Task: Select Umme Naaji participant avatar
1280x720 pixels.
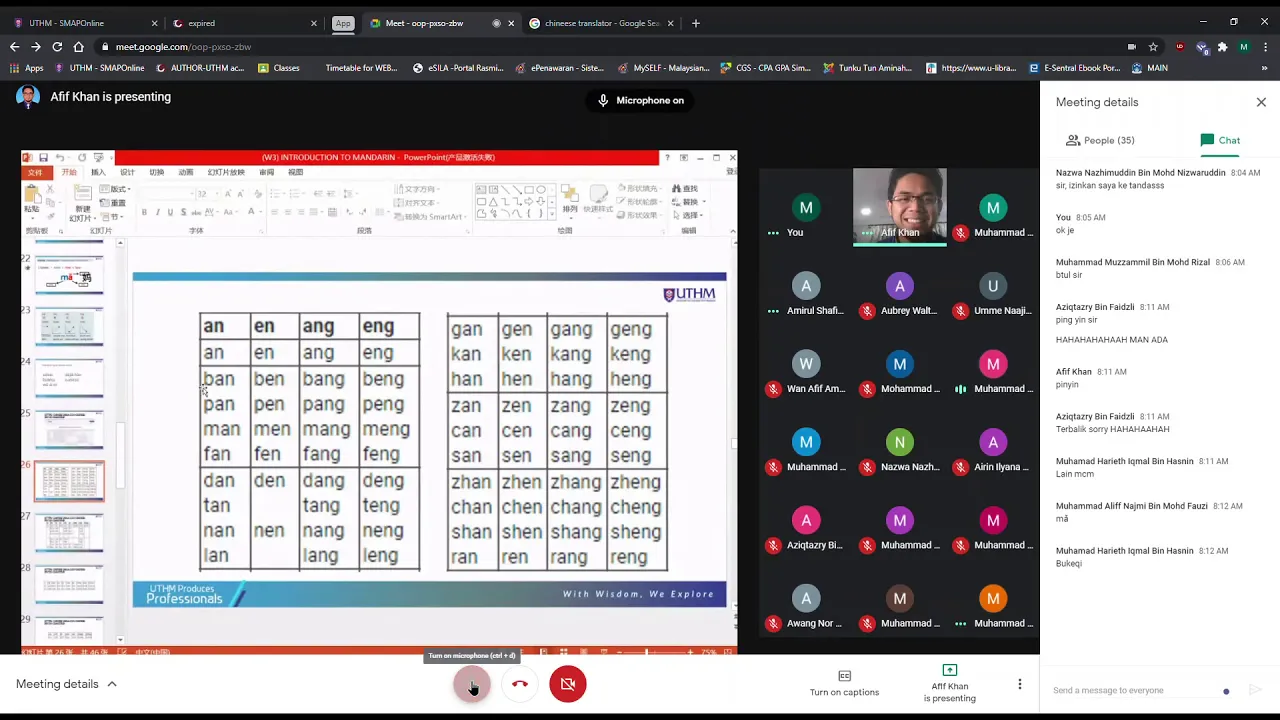Action: tap(993, 286)
